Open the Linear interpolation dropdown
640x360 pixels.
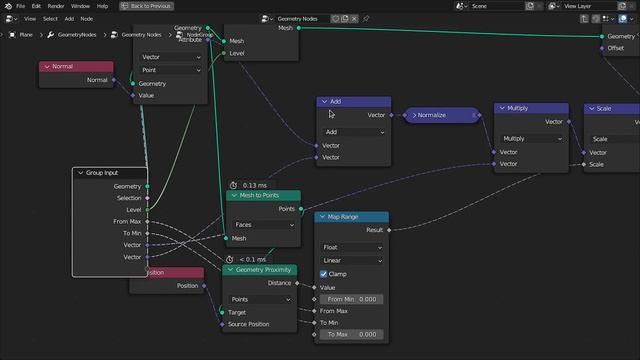351,260
